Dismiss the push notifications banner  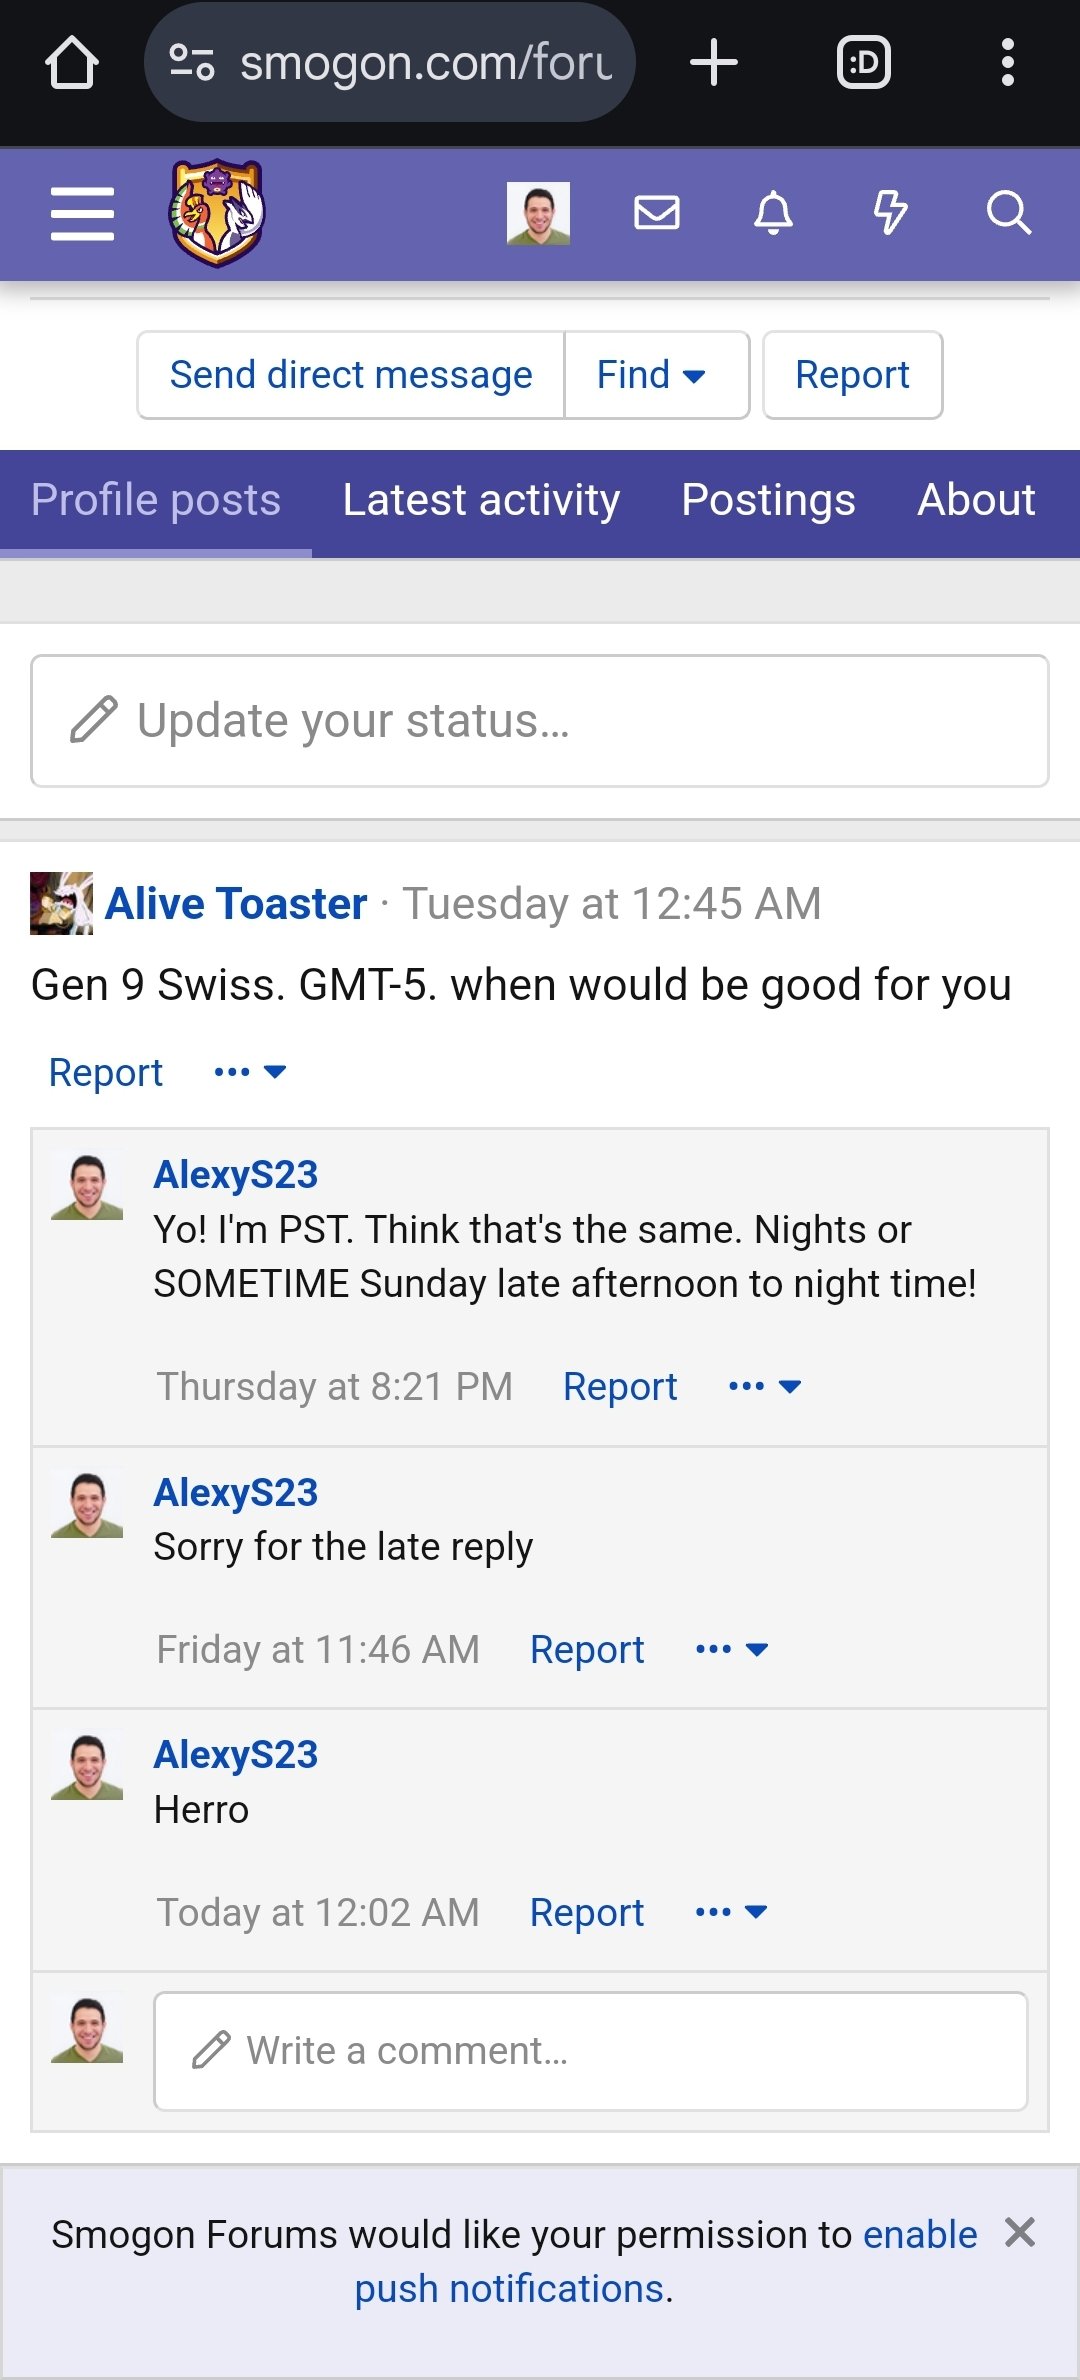pyautogui.click(x=1020, y=2232)
